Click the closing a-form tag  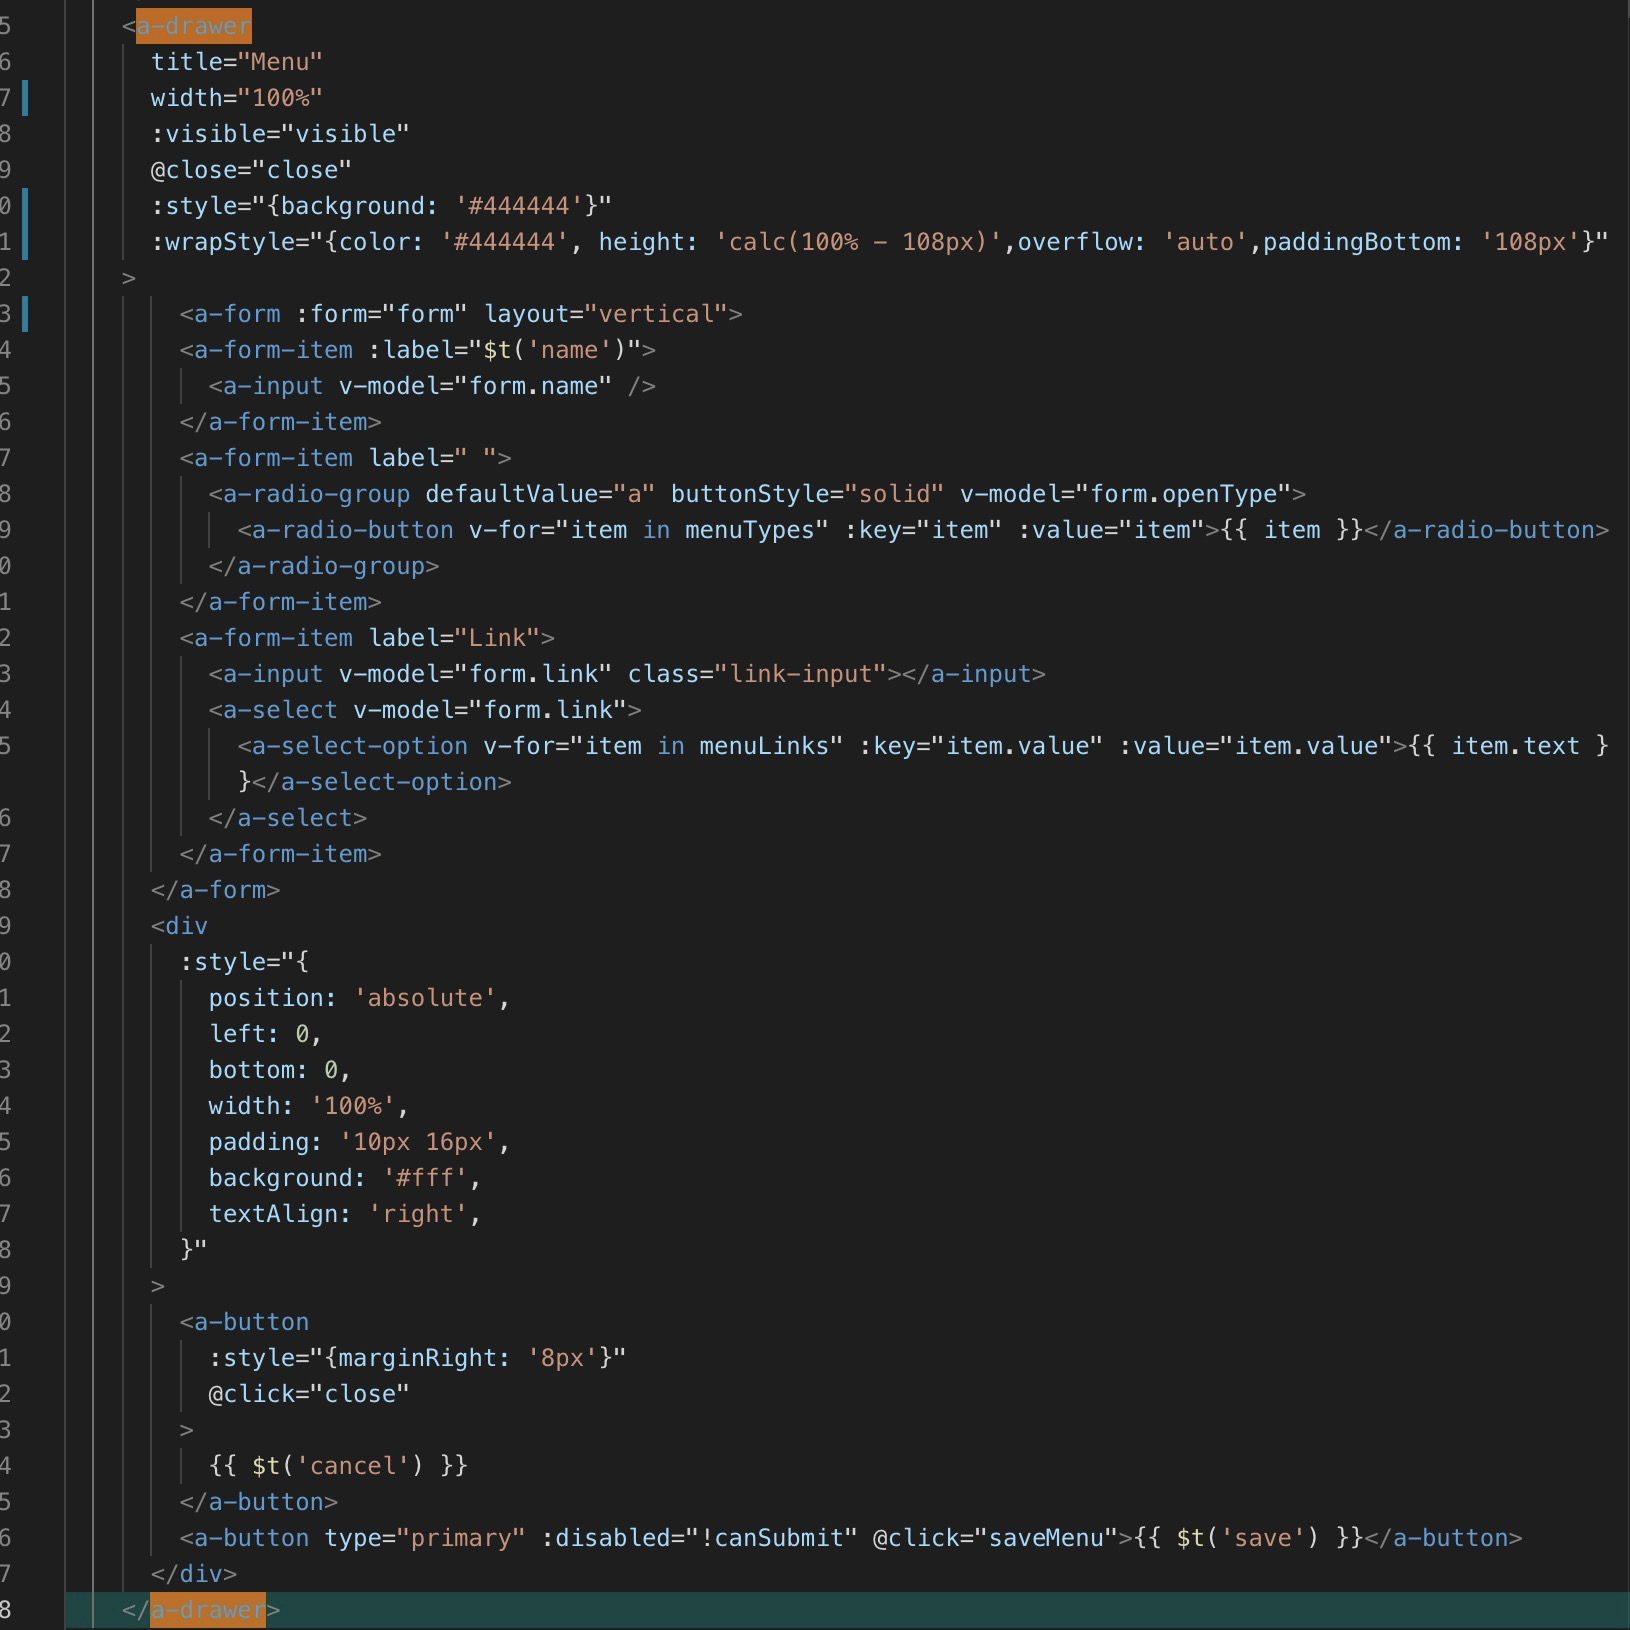(x=216, y=890)
